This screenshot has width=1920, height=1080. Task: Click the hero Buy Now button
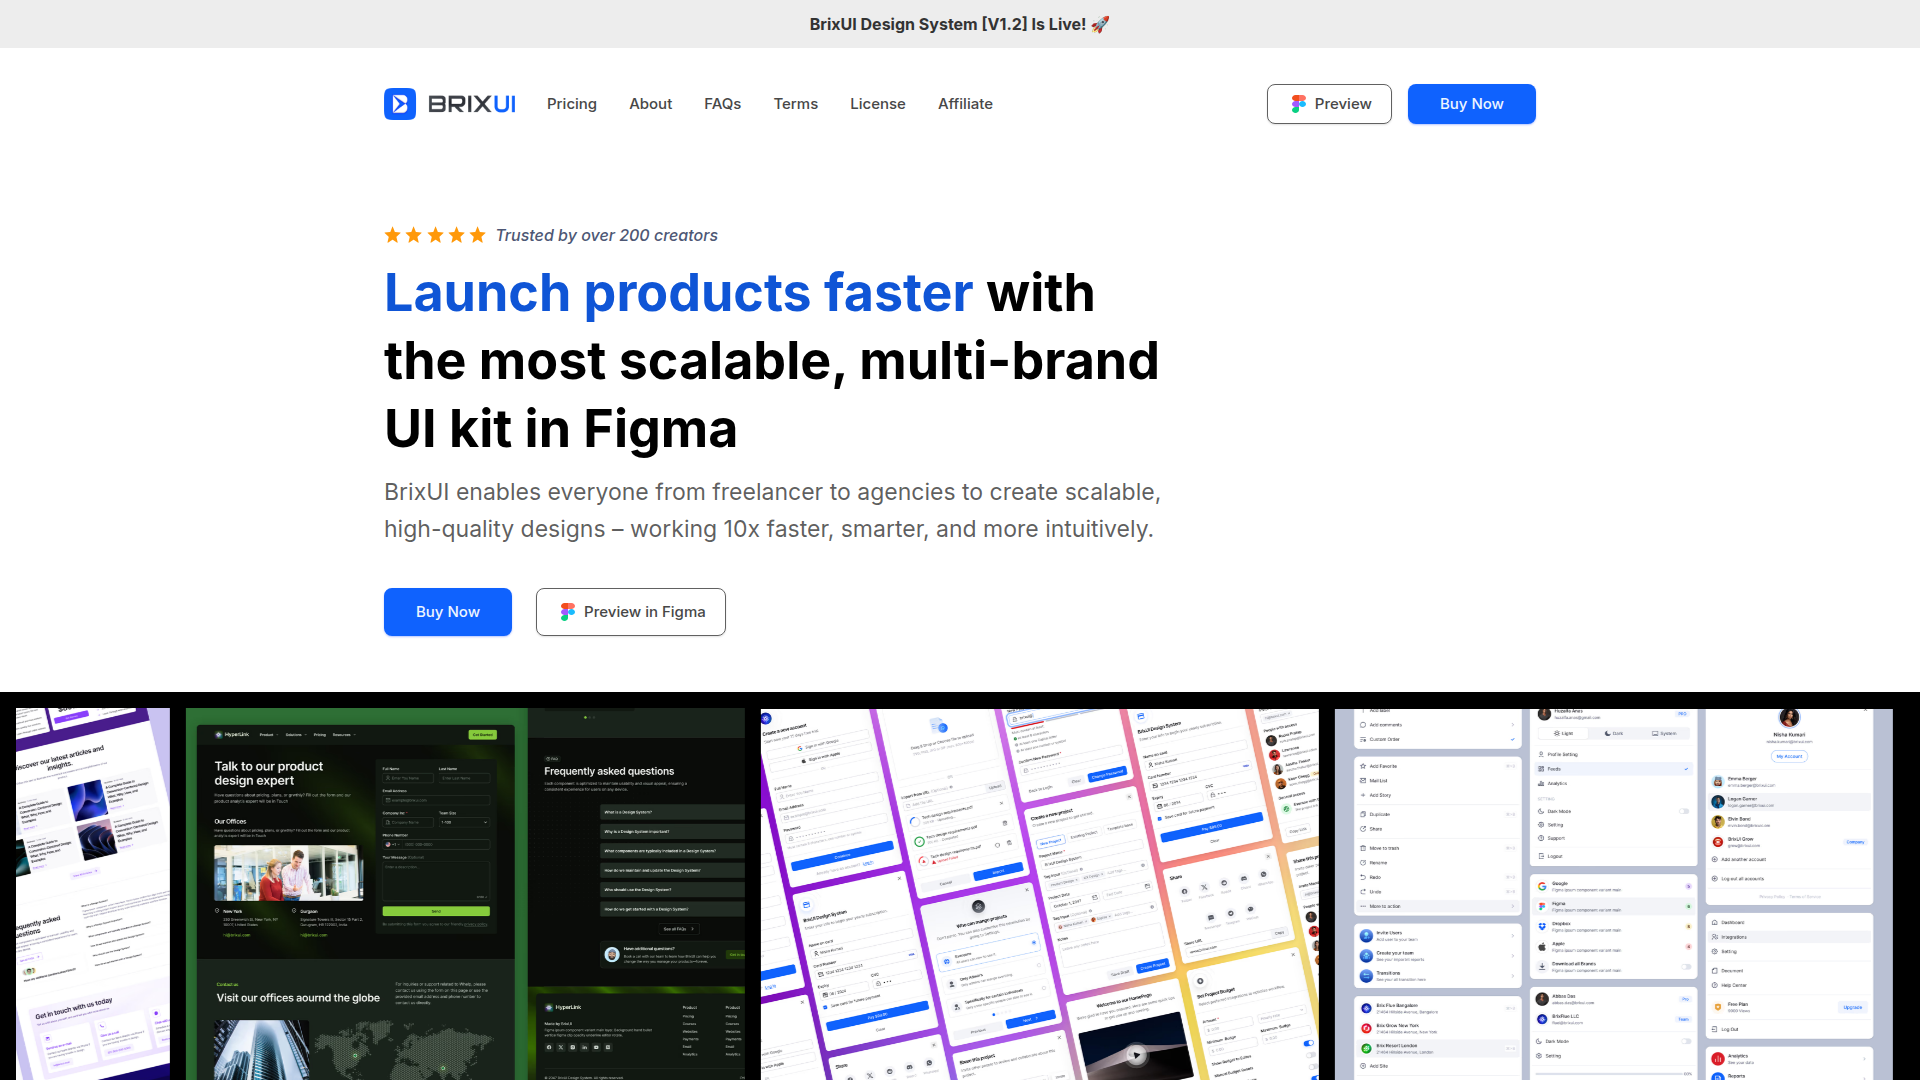pyautogui.click(x=448, y=612)
